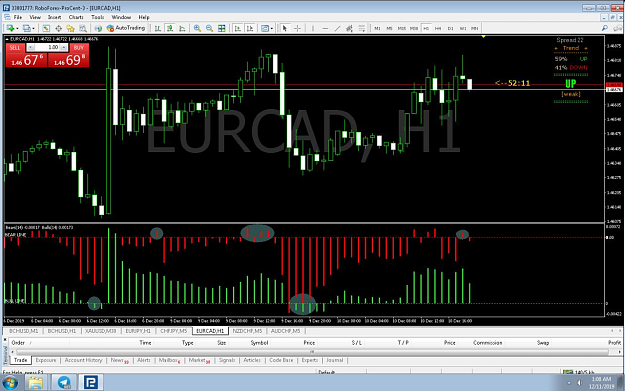Open the Help menu
Image resolution: width=625 pixels, height=391 pixels.
144,17
